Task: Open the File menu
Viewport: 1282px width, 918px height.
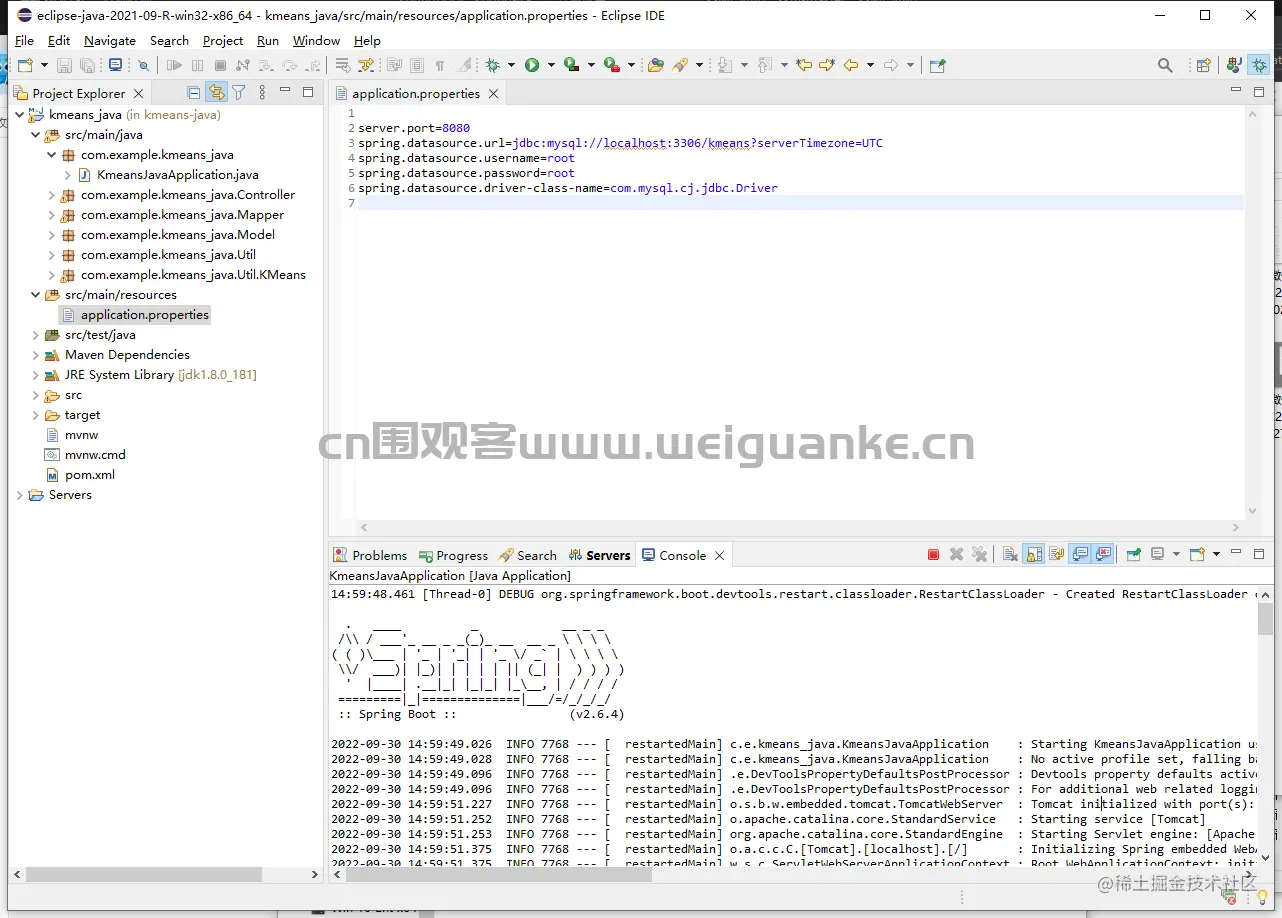Action: 24,41
